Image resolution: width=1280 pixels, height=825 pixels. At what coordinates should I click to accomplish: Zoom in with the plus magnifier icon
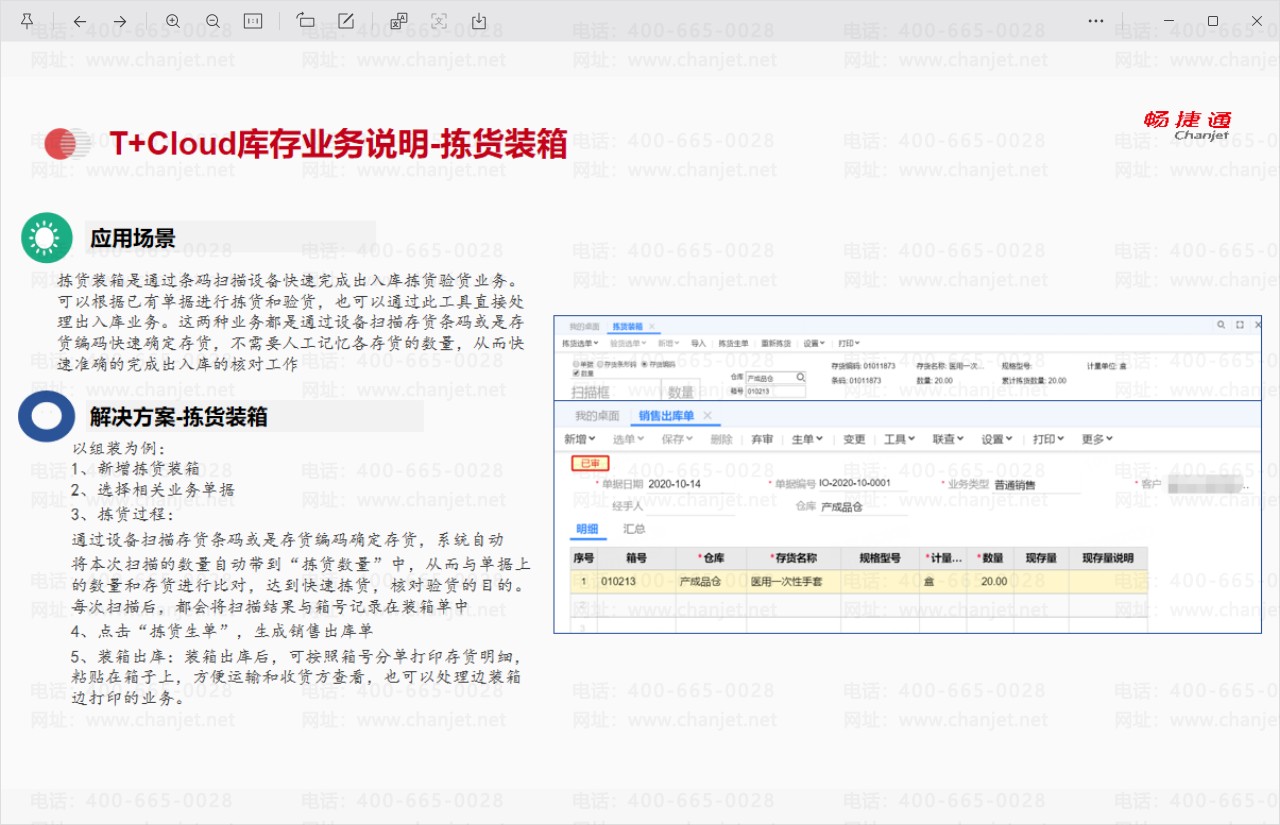173,21
